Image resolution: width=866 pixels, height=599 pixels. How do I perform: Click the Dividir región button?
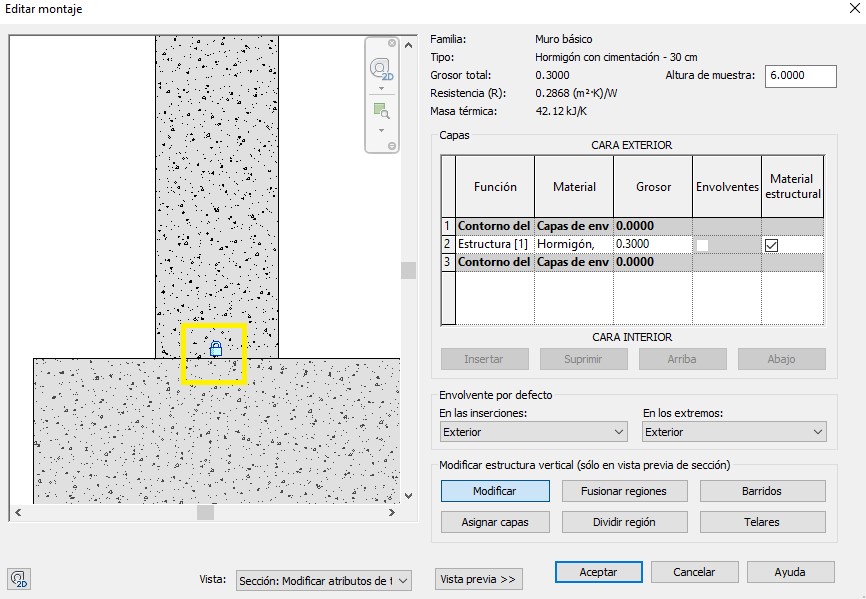(x=624, y=522)
